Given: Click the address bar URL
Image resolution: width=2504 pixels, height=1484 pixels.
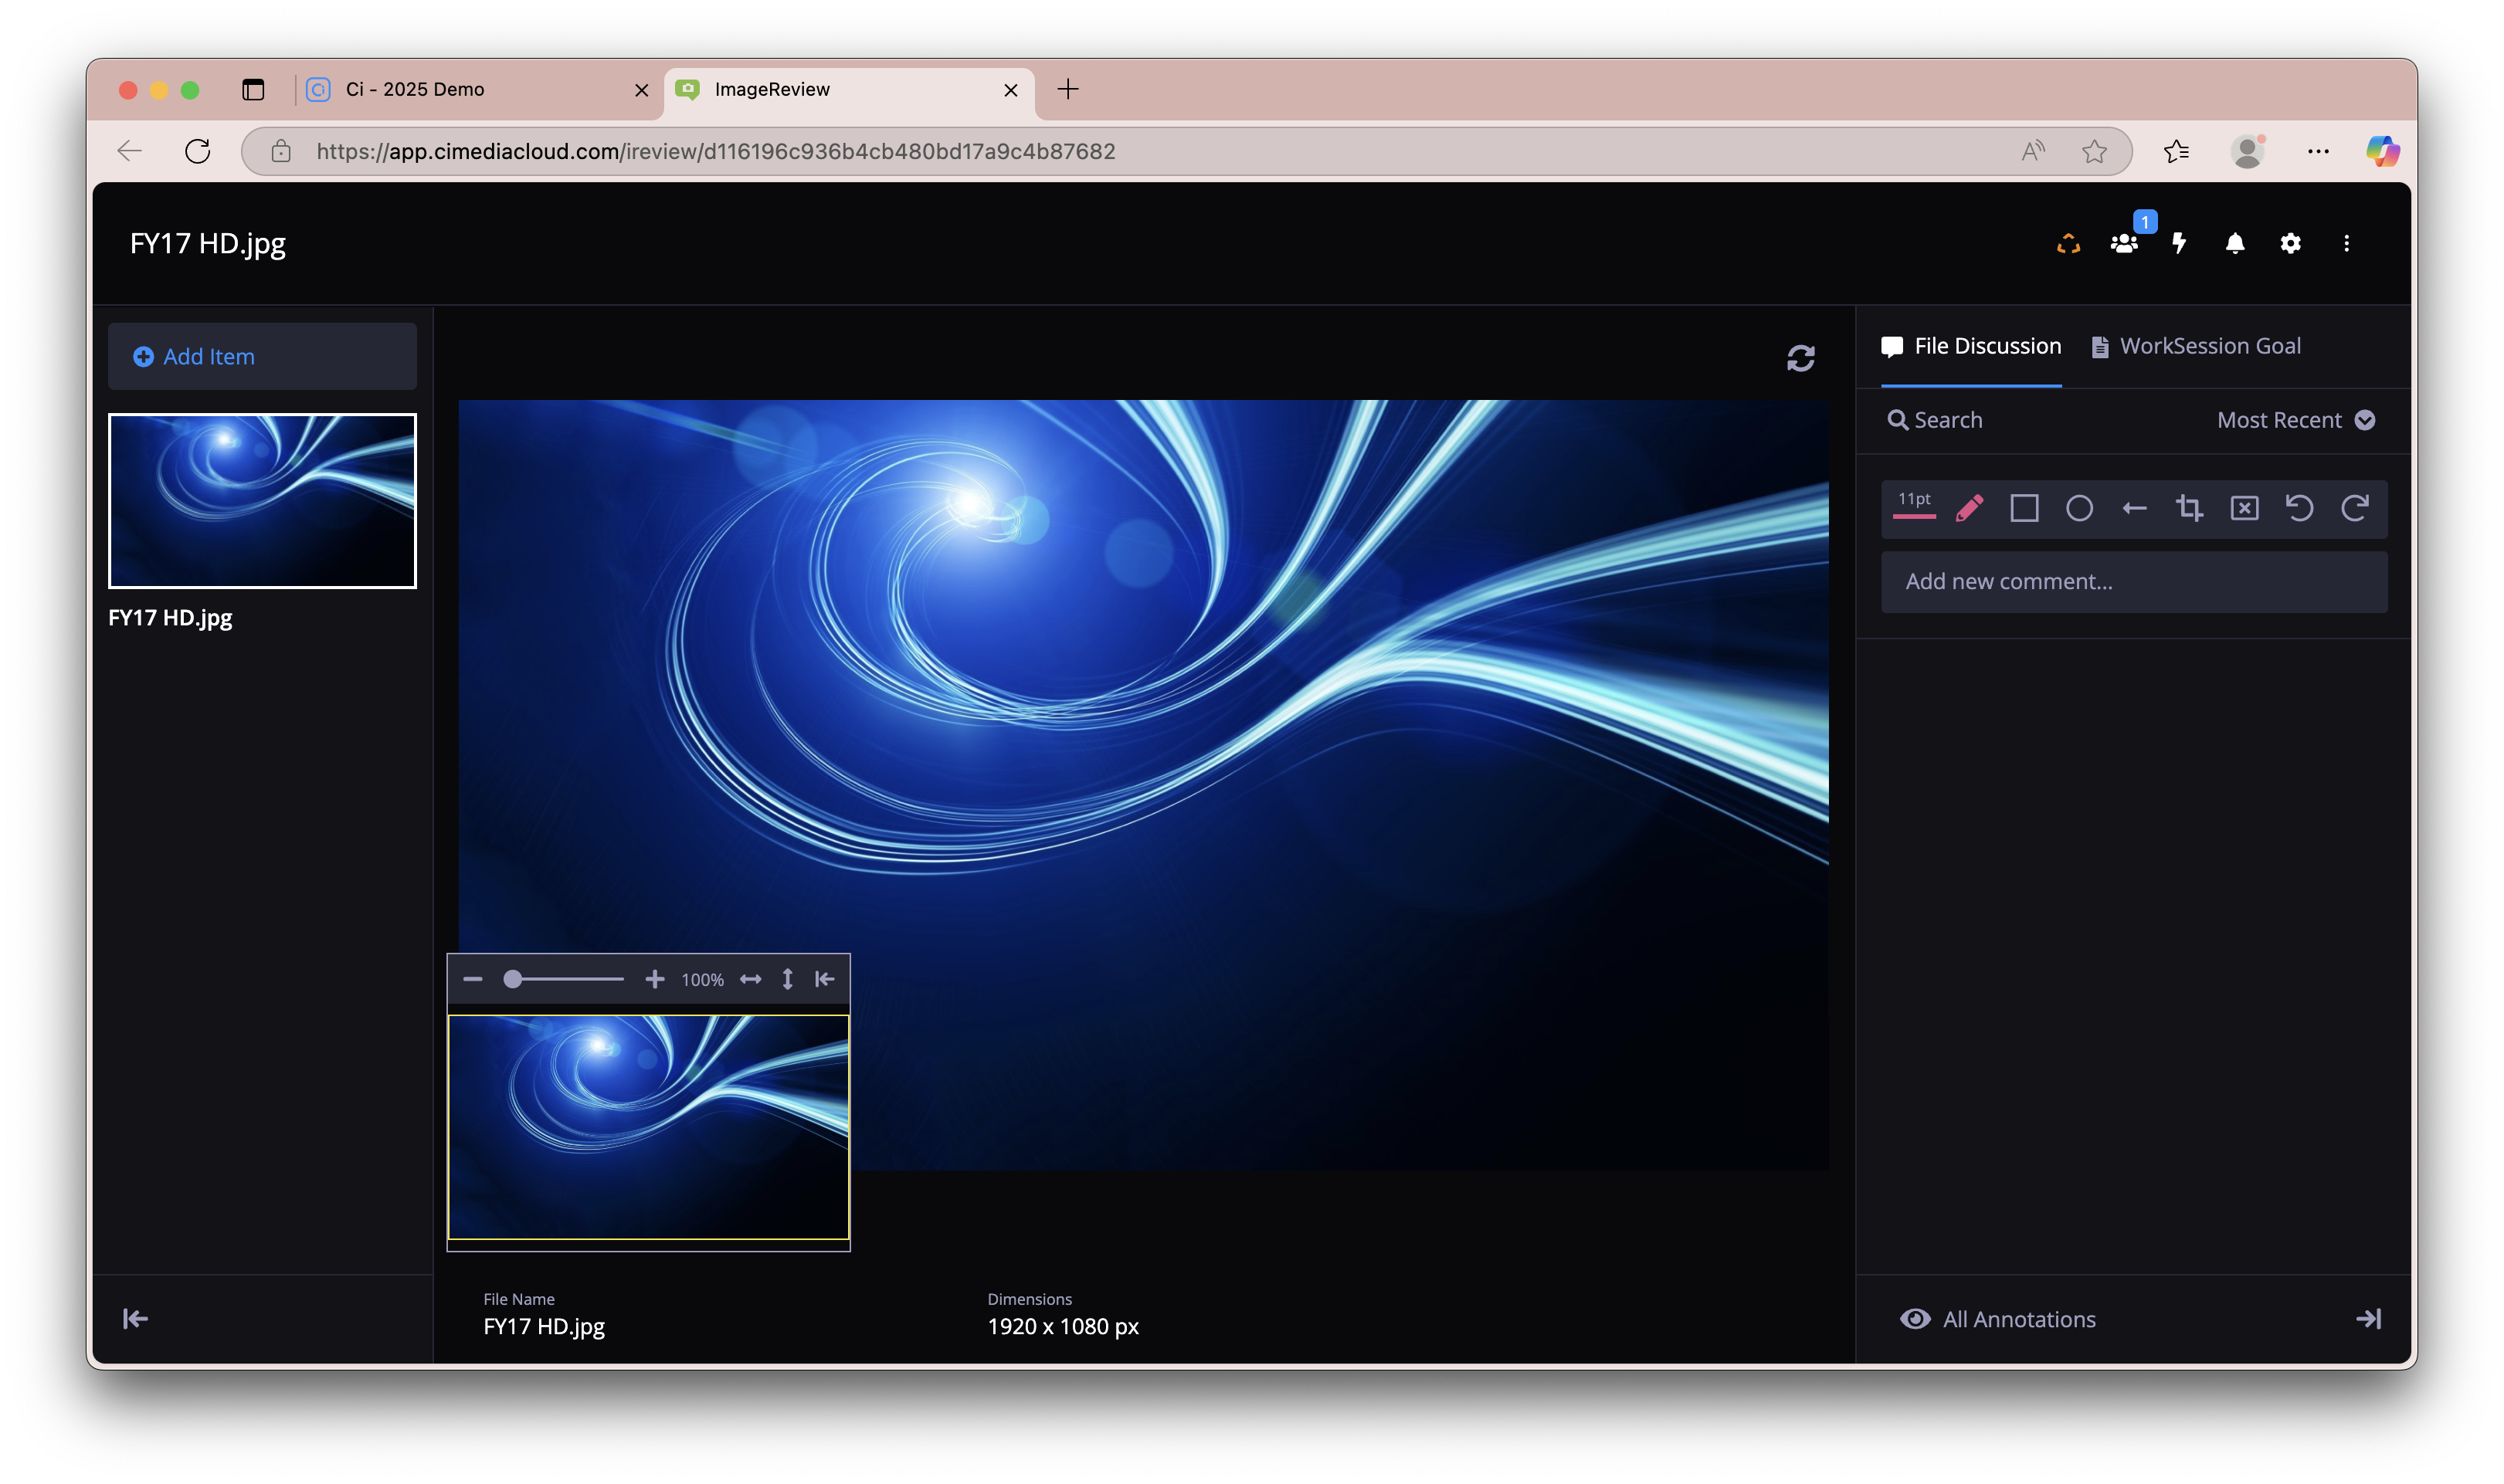Looking at the screenshot, I should (715, 151).
